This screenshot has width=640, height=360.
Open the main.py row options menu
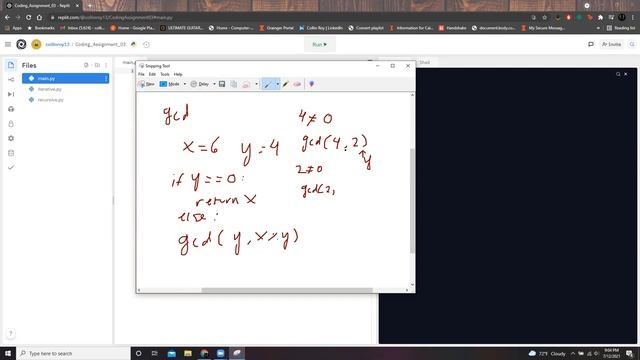(x=106, y=78)
